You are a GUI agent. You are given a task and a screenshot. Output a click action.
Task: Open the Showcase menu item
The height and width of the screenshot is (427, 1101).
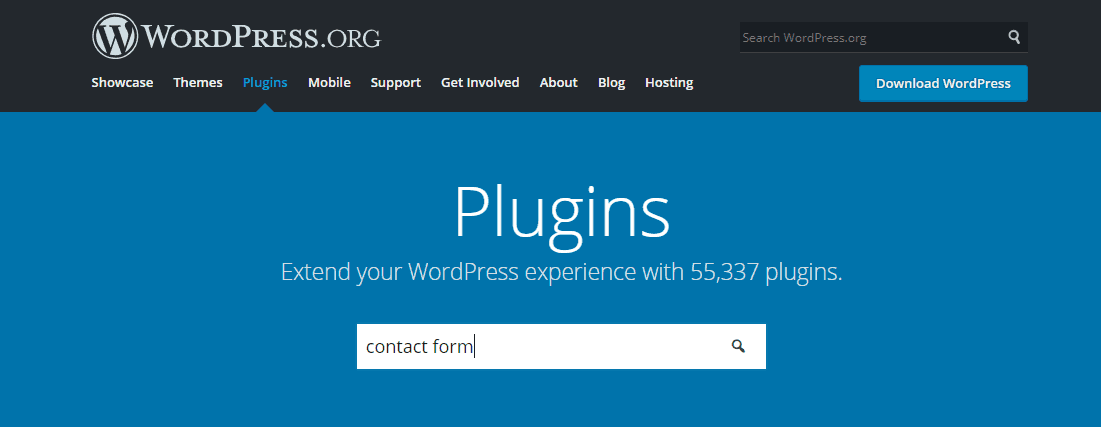(122, 83)
